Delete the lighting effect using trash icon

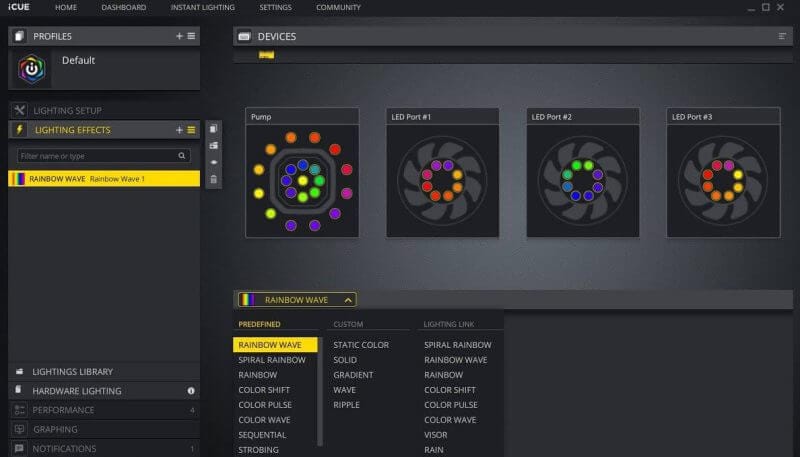(214, 178)
